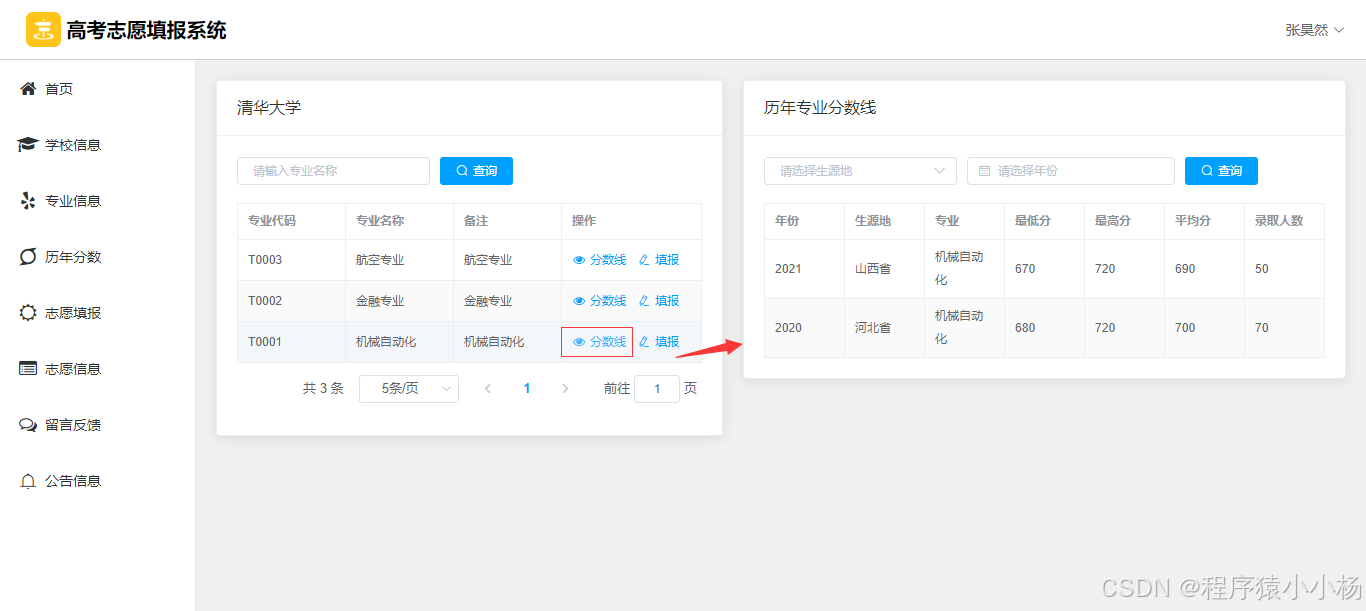Expand the 请选择生源地 dropdown

(x=860, y=171)
